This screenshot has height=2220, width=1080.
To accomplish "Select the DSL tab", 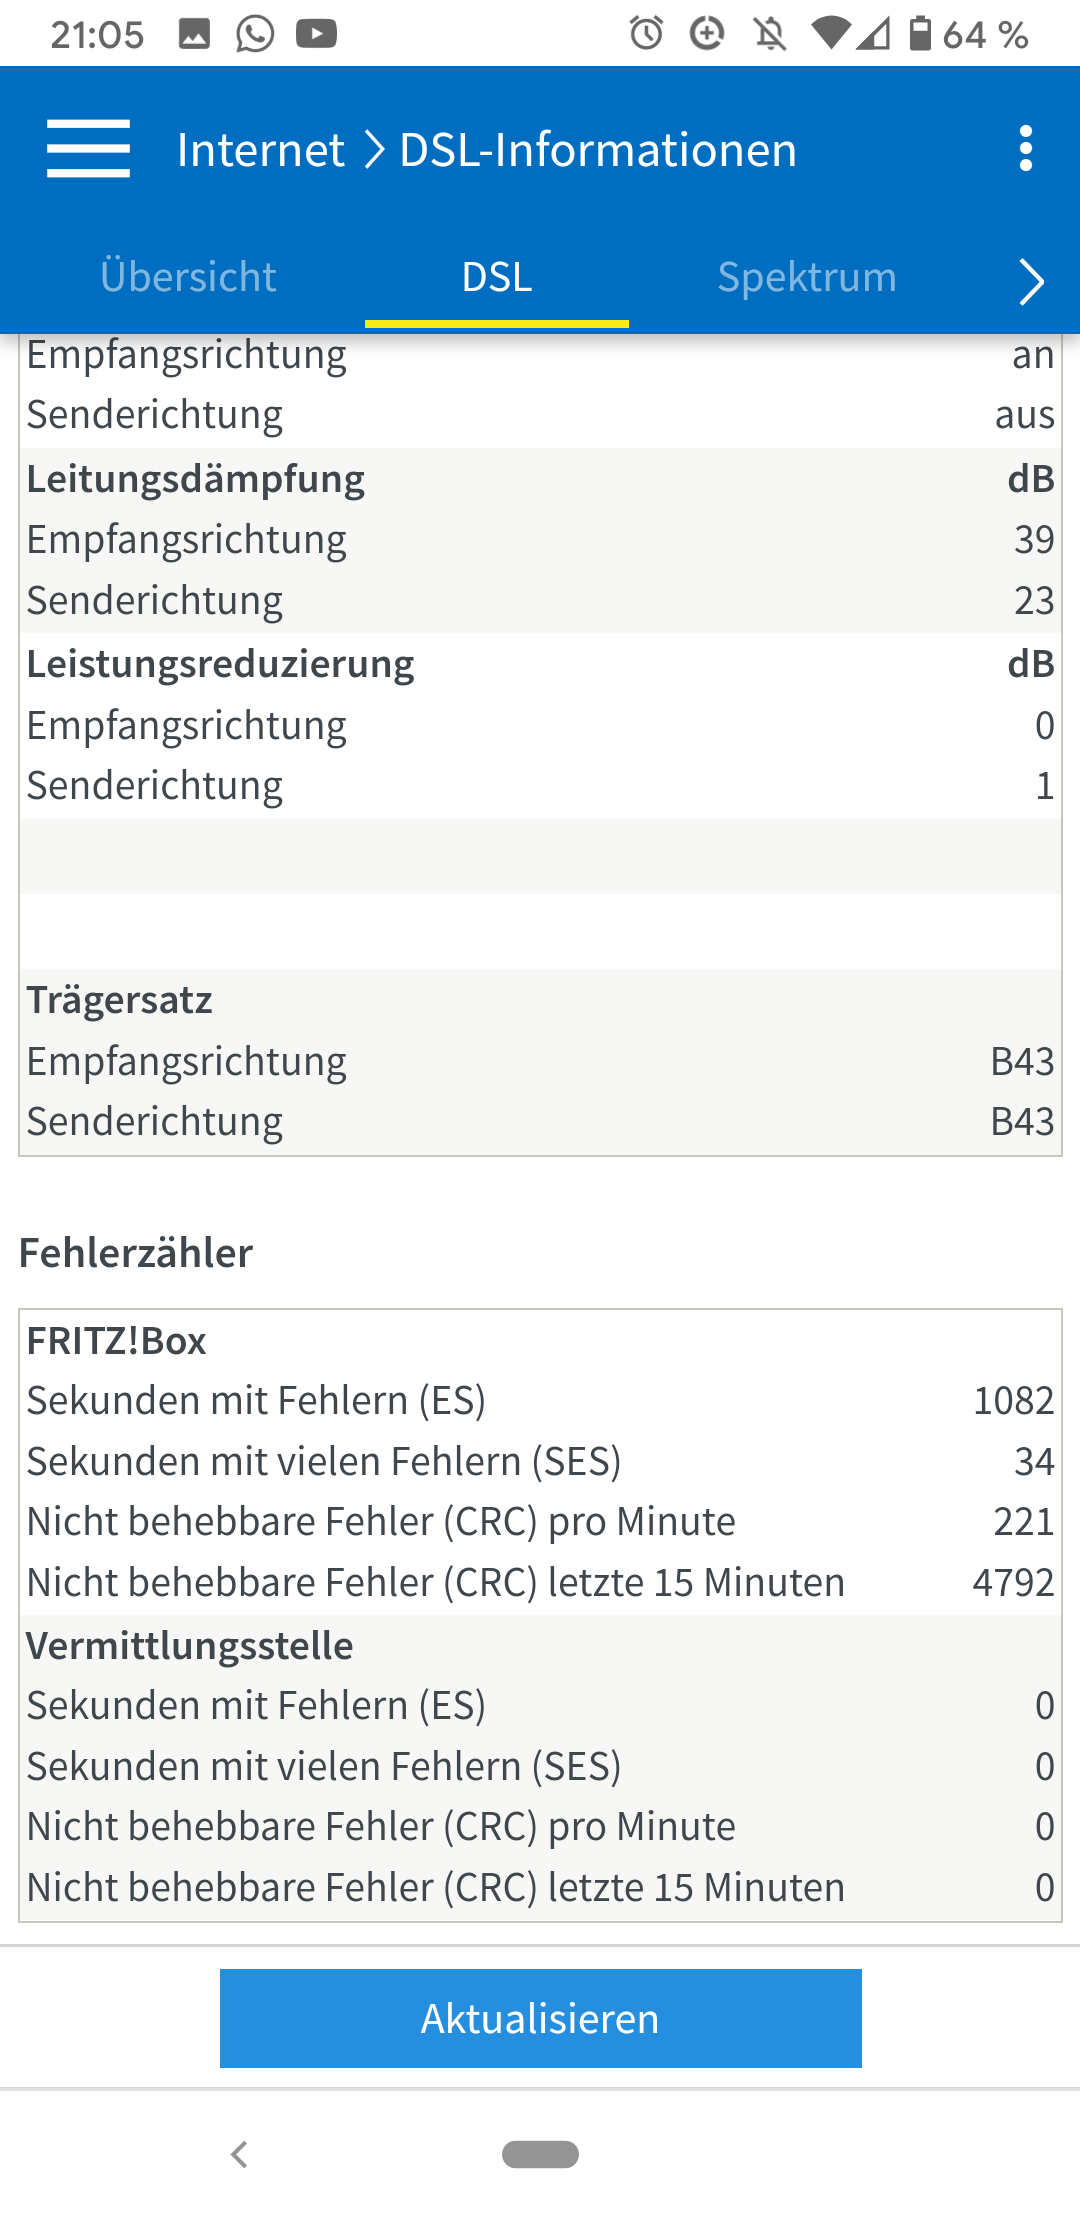I will (x=497, y=277).
